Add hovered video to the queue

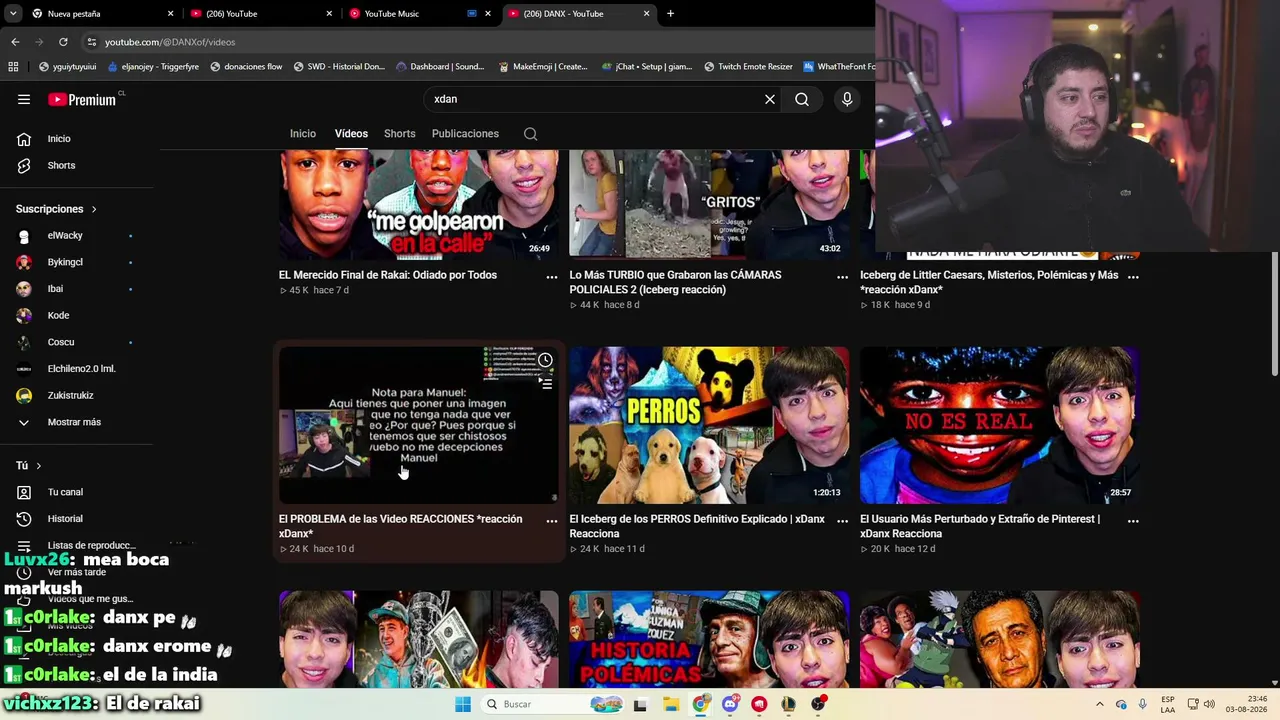point(545,382)
